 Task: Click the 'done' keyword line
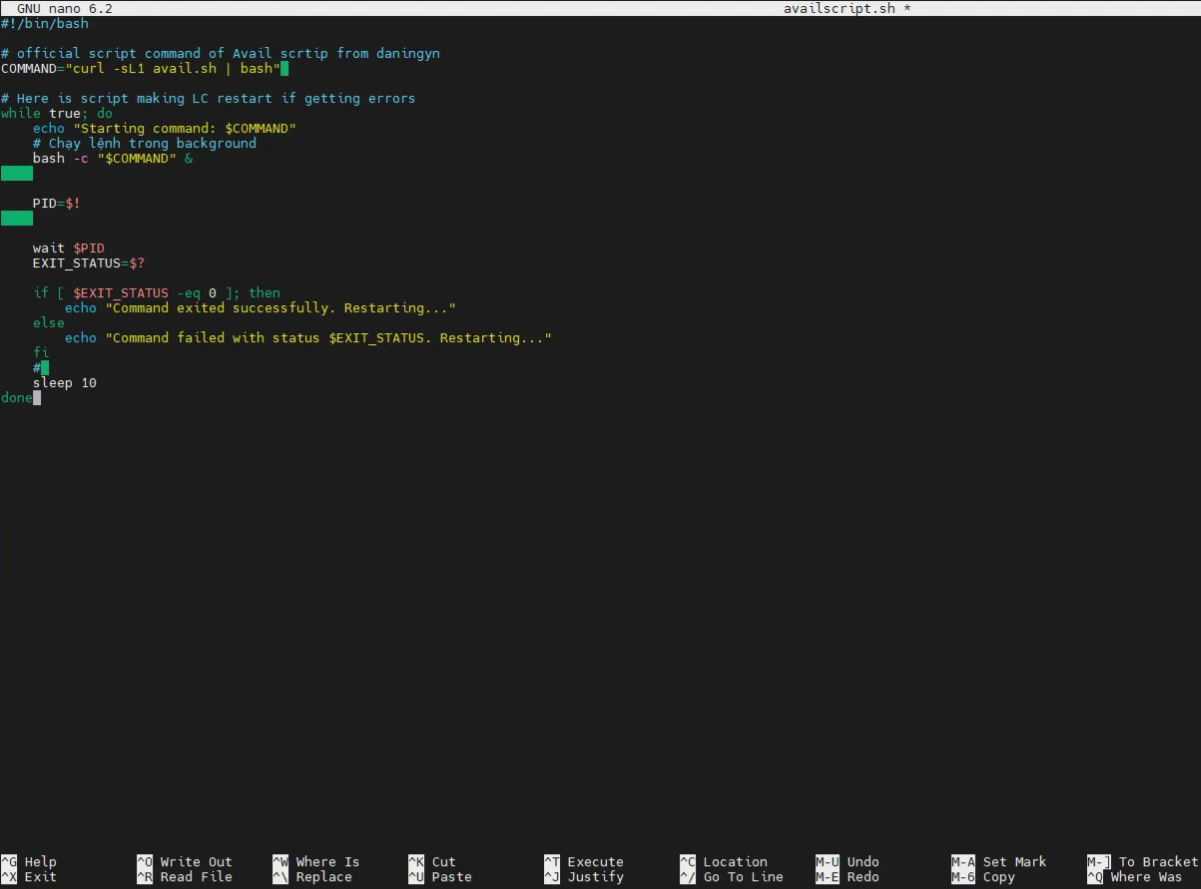(x=17, y=398)
